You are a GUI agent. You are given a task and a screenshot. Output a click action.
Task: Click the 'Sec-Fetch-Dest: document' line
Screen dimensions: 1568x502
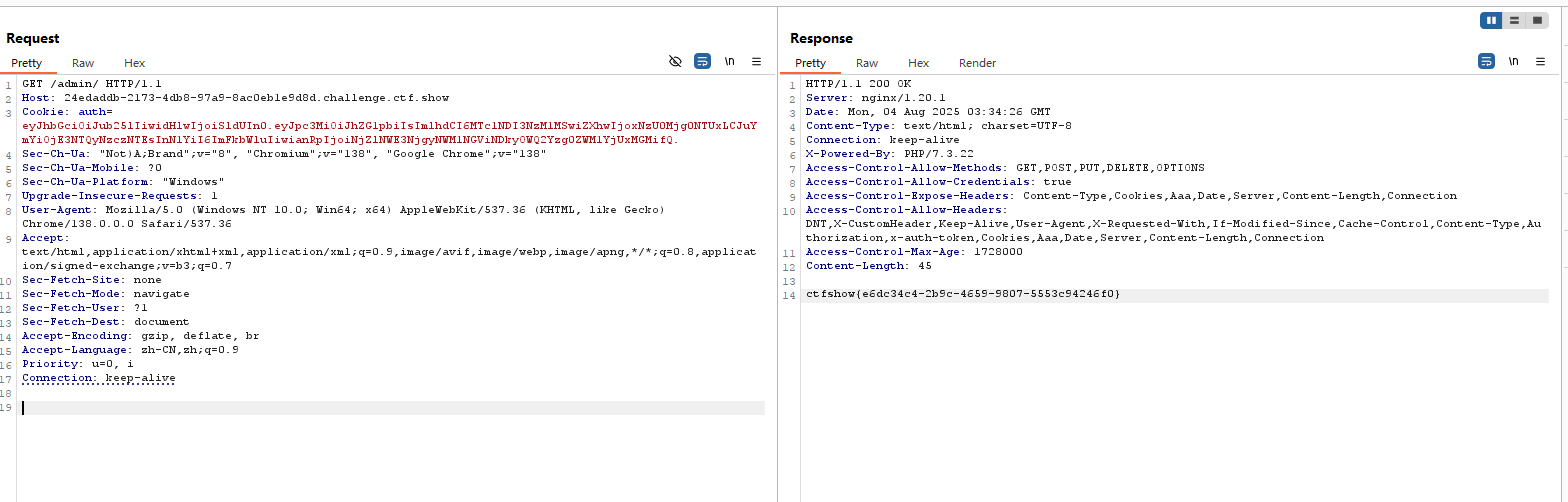pyautogui.click(x=105, y=322)
